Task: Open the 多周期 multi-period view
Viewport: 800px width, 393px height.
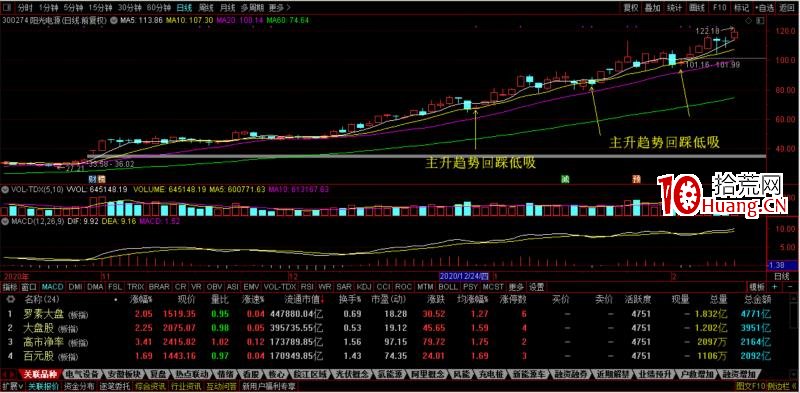Action: click(x=252, y=8)
